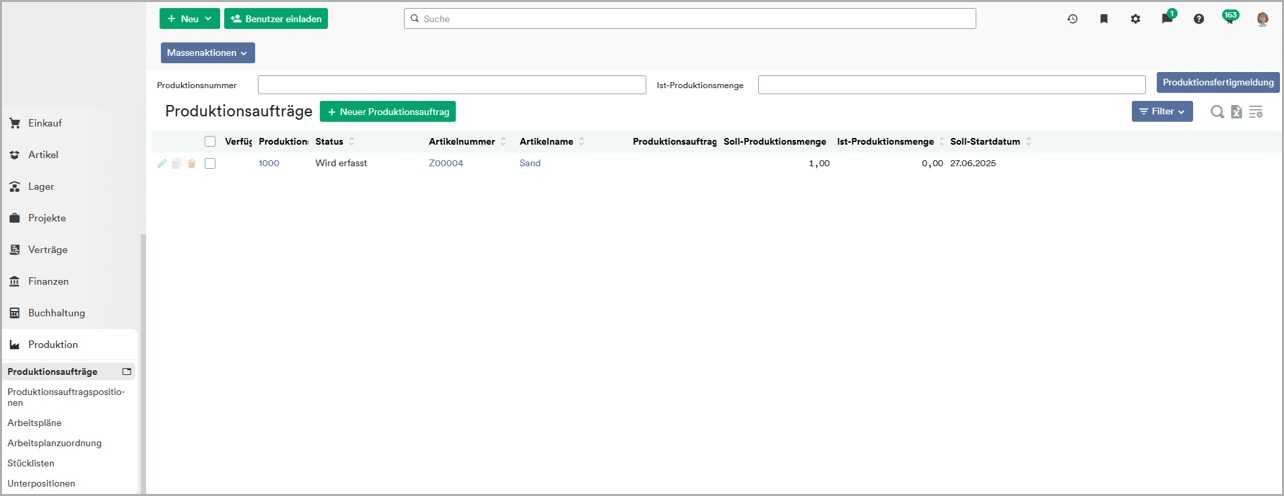Check the row checkbox for order 1000

(x=210, y=163)
